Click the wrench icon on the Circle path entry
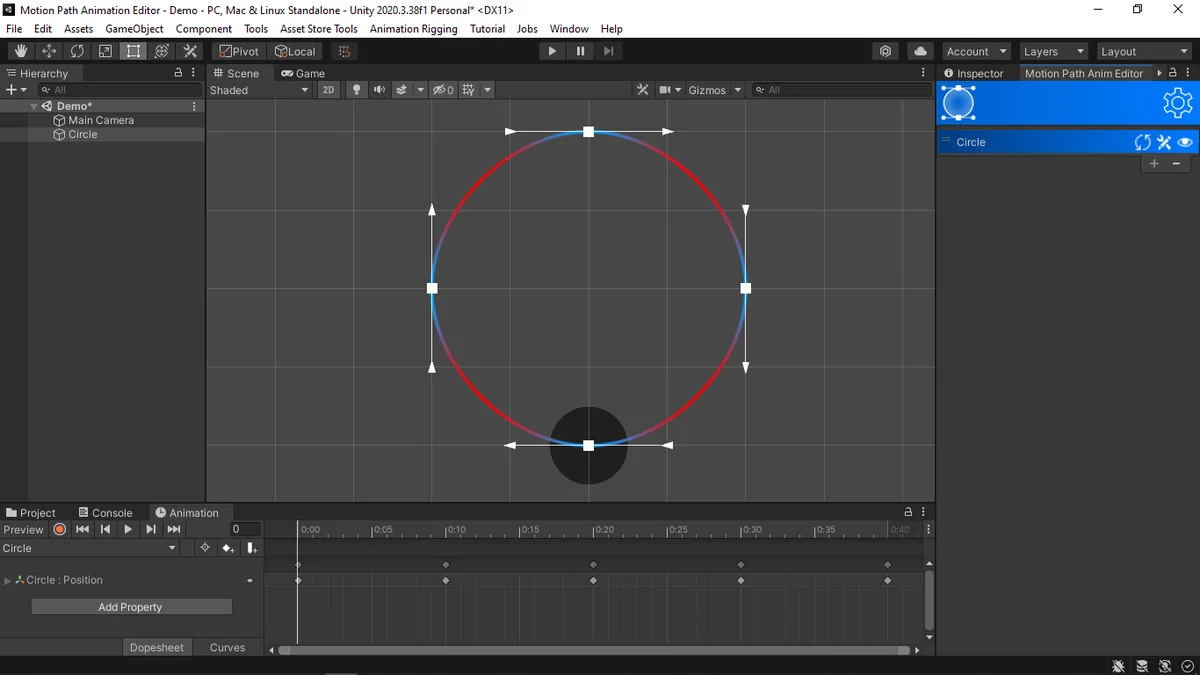This screenshot has height=675, width=1200. [x=1163, y=142]
